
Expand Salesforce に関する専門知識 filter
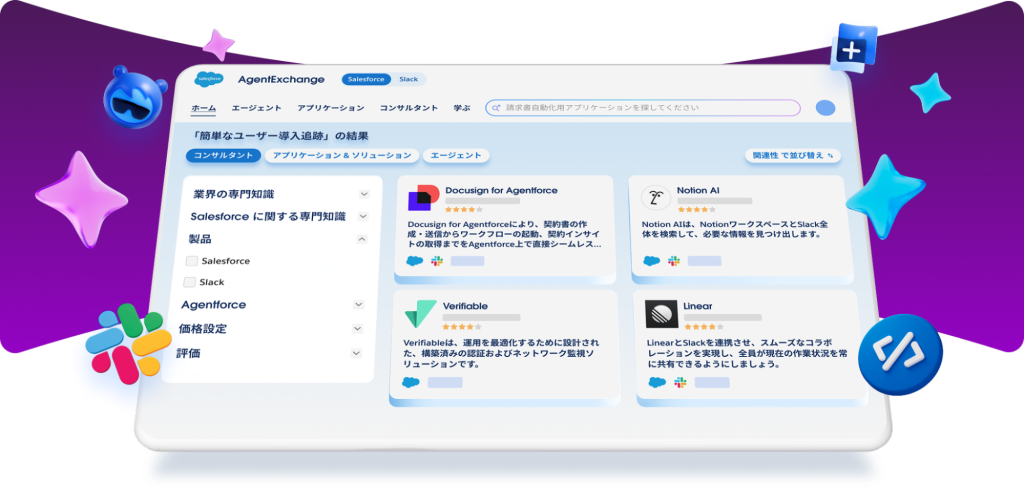point(363,216)
